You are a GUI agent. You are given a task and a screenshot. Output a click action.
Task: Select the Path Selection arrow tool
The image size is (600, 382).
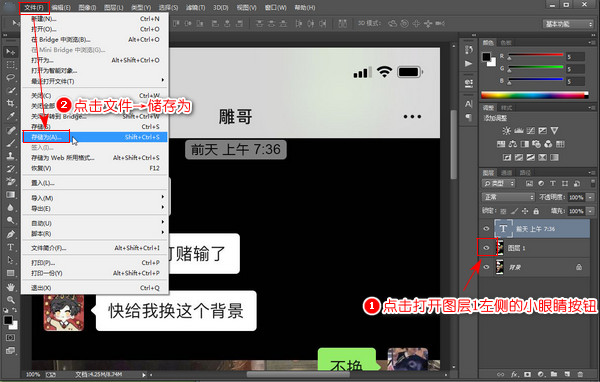(x=10, y=260)
